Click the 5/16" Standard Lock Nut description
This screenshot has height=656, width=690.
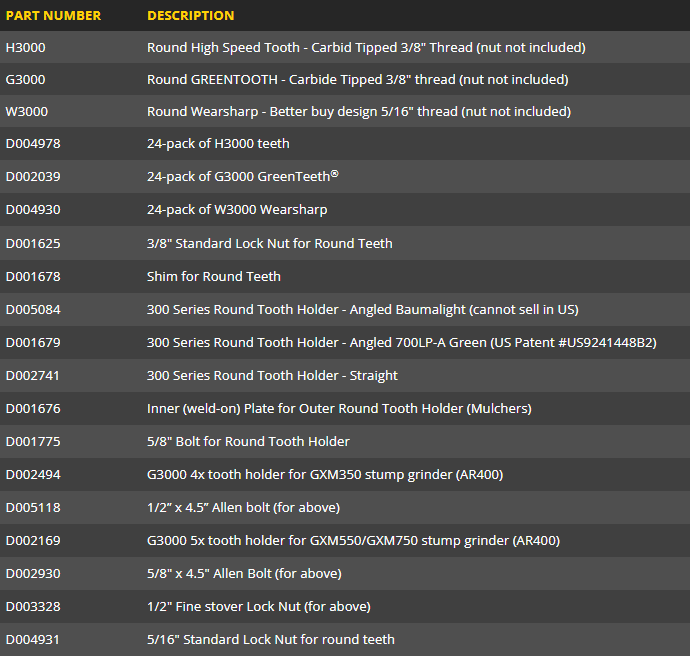pyautogui.click(x=271, y=639)
